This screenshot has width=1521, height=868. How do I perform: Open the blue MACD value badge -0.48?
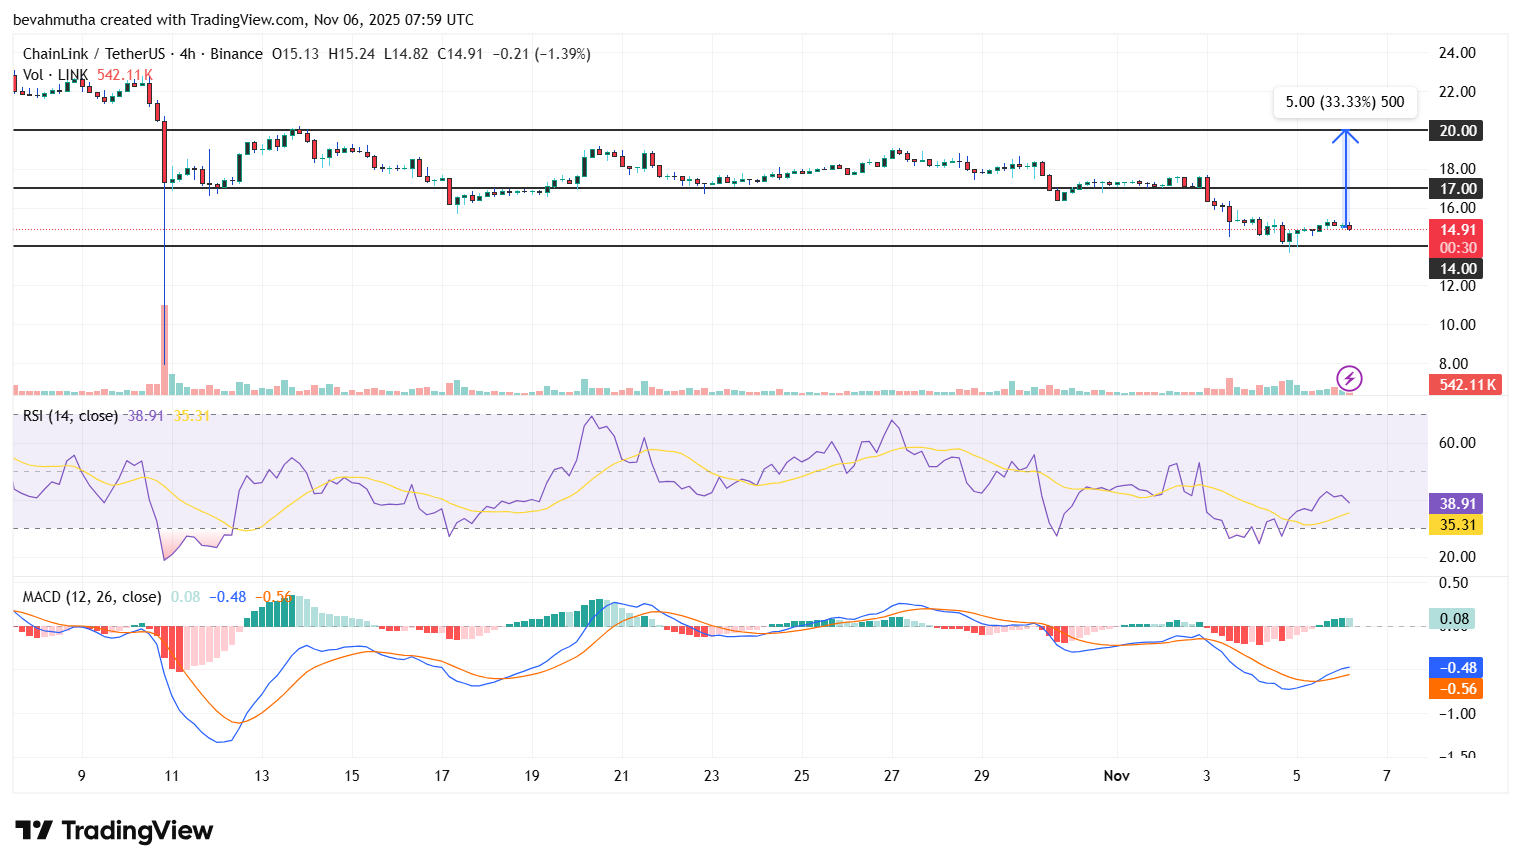pos(1455,666)
